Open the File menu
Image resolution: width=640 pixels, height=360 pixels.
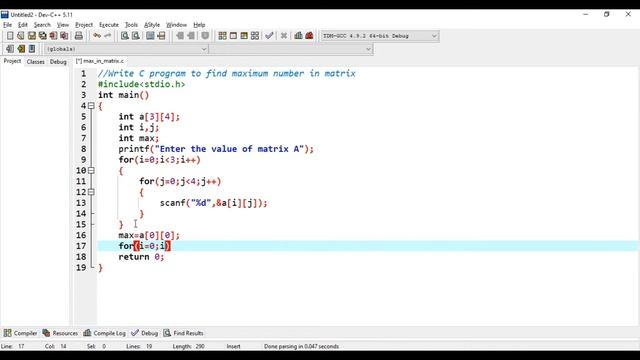7,25
